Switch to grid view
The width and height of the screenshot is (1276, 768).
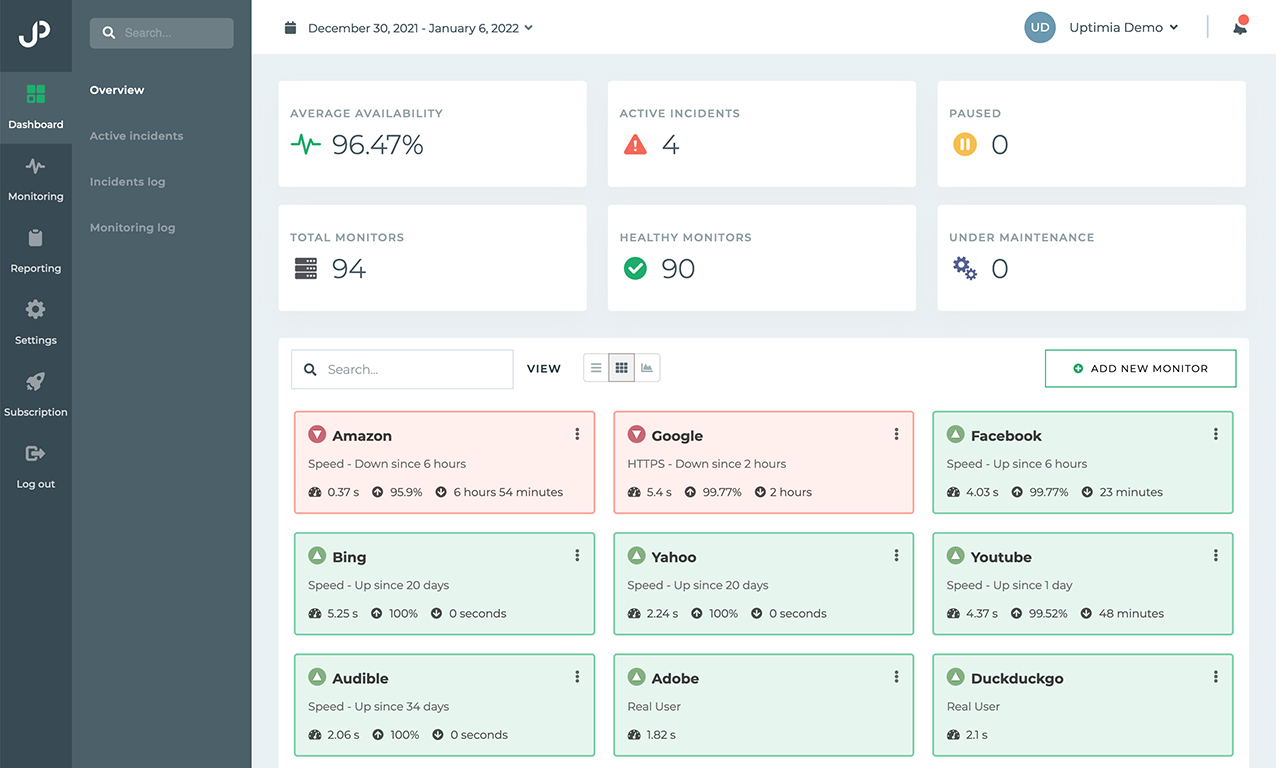pos(622,368)
